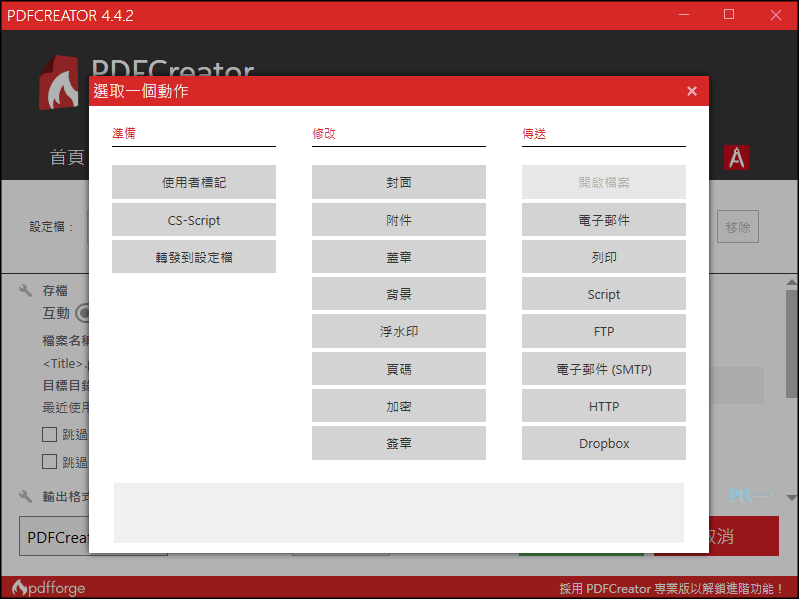Select the 頁碼 page number action

click(x=398, y=369)
